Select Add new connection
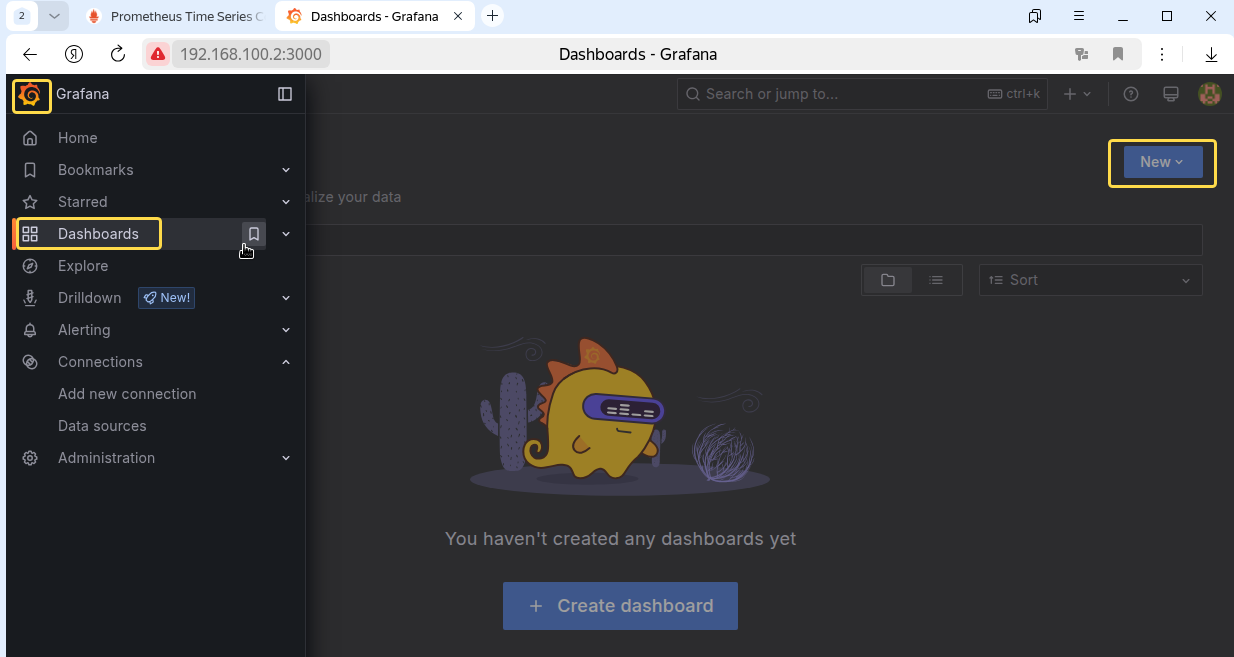The height and width of the screenshot is (657, 1234). coord(127,394)
